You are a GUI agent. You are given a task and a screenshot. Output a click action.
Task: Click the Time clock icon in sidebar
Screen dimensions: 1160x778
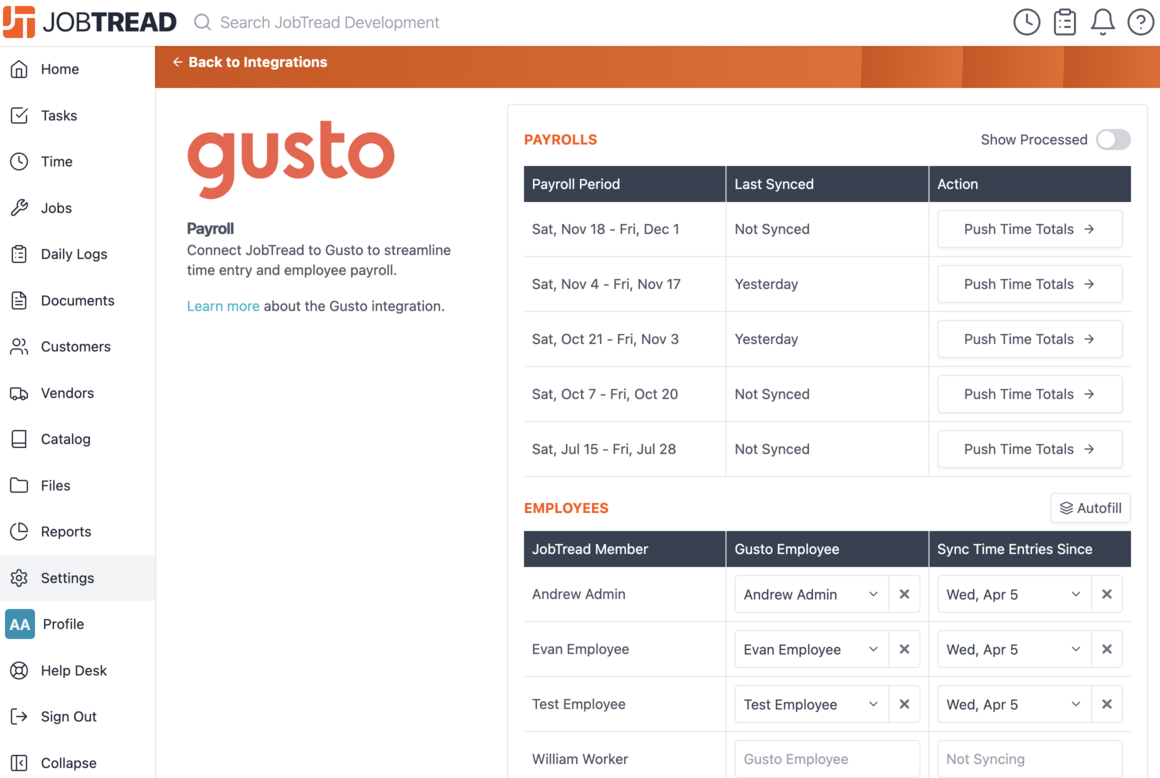coord(19,161)
